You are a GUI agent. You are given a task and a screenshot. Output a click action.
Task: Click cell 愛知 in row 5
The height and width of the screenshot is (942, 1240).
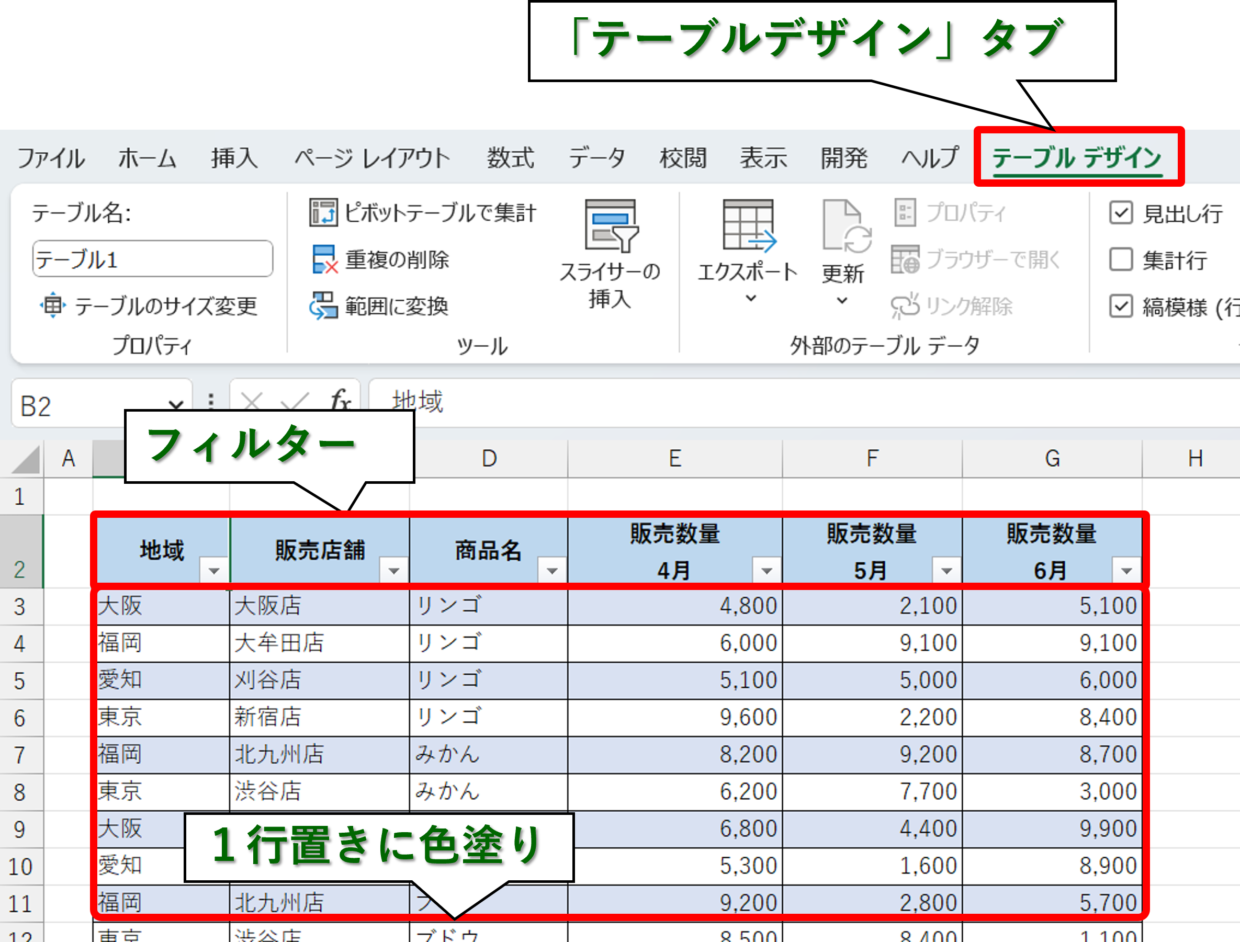pyautogui.click(x=162, y=680)
